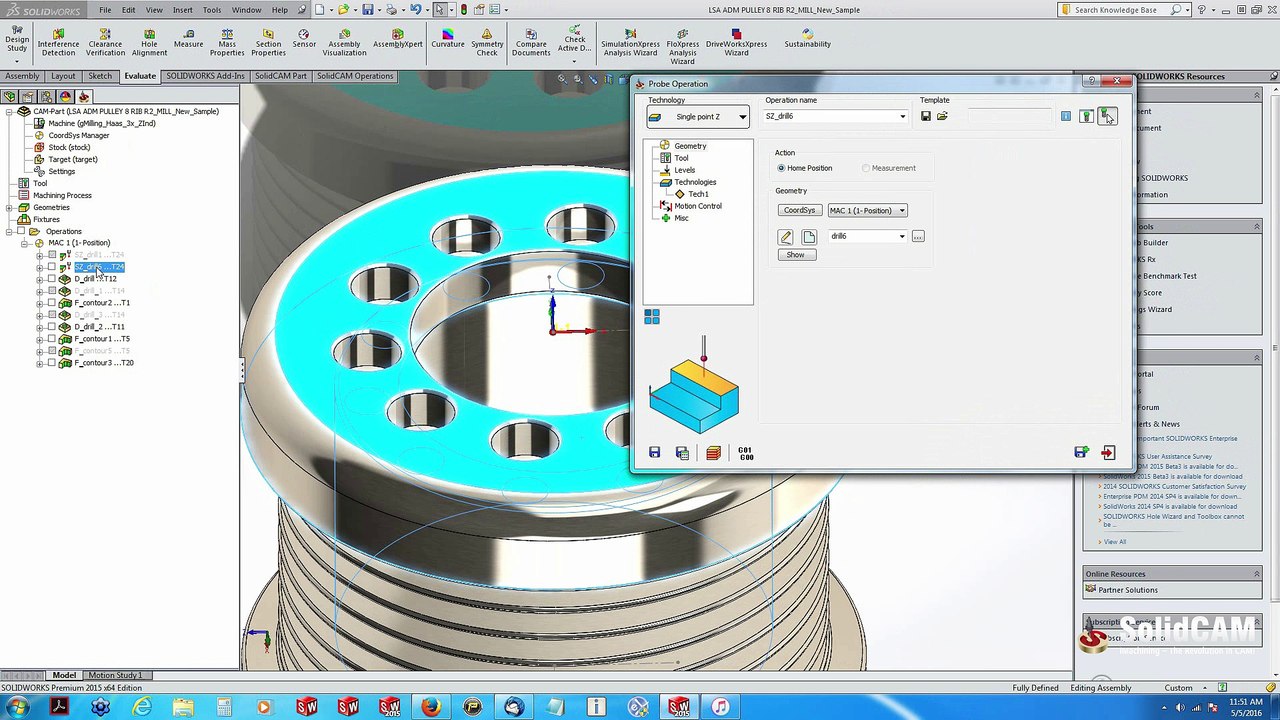Toggle the checkbox for D_drill ...T12
1280x720 pixels.
[52, 279]
